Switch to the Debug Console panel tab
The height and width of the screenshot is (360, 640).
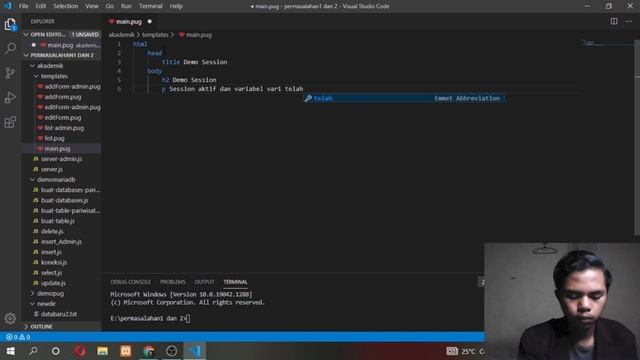pyautogui.click(x=131, y=282)
